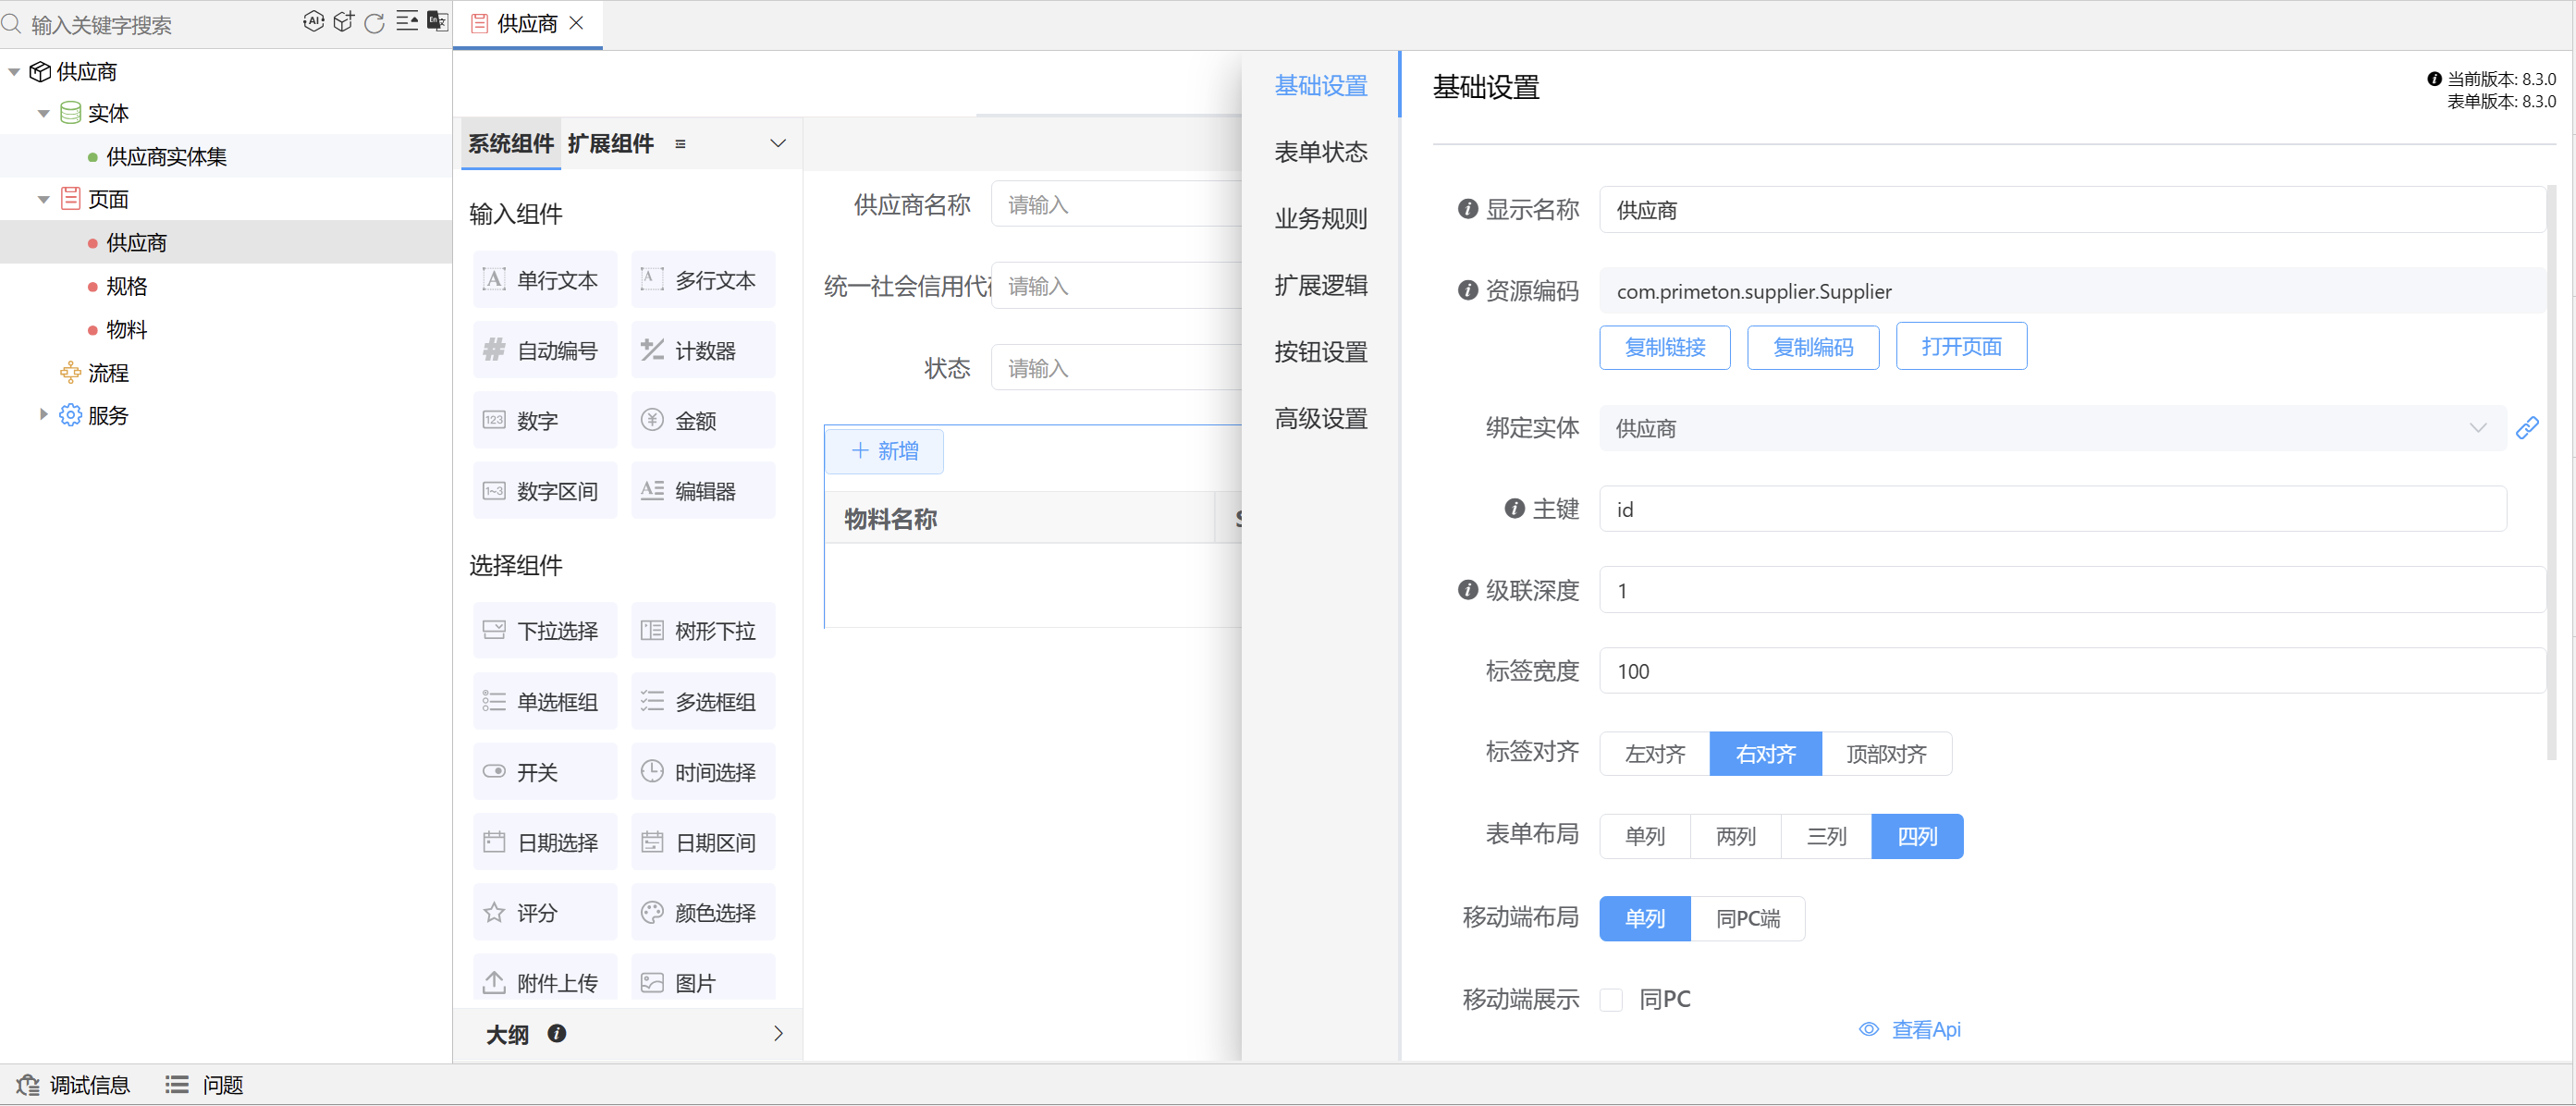2576x1106 pixels.
Task: Select the 树形下拉 select component
Action: pos(702,630)
